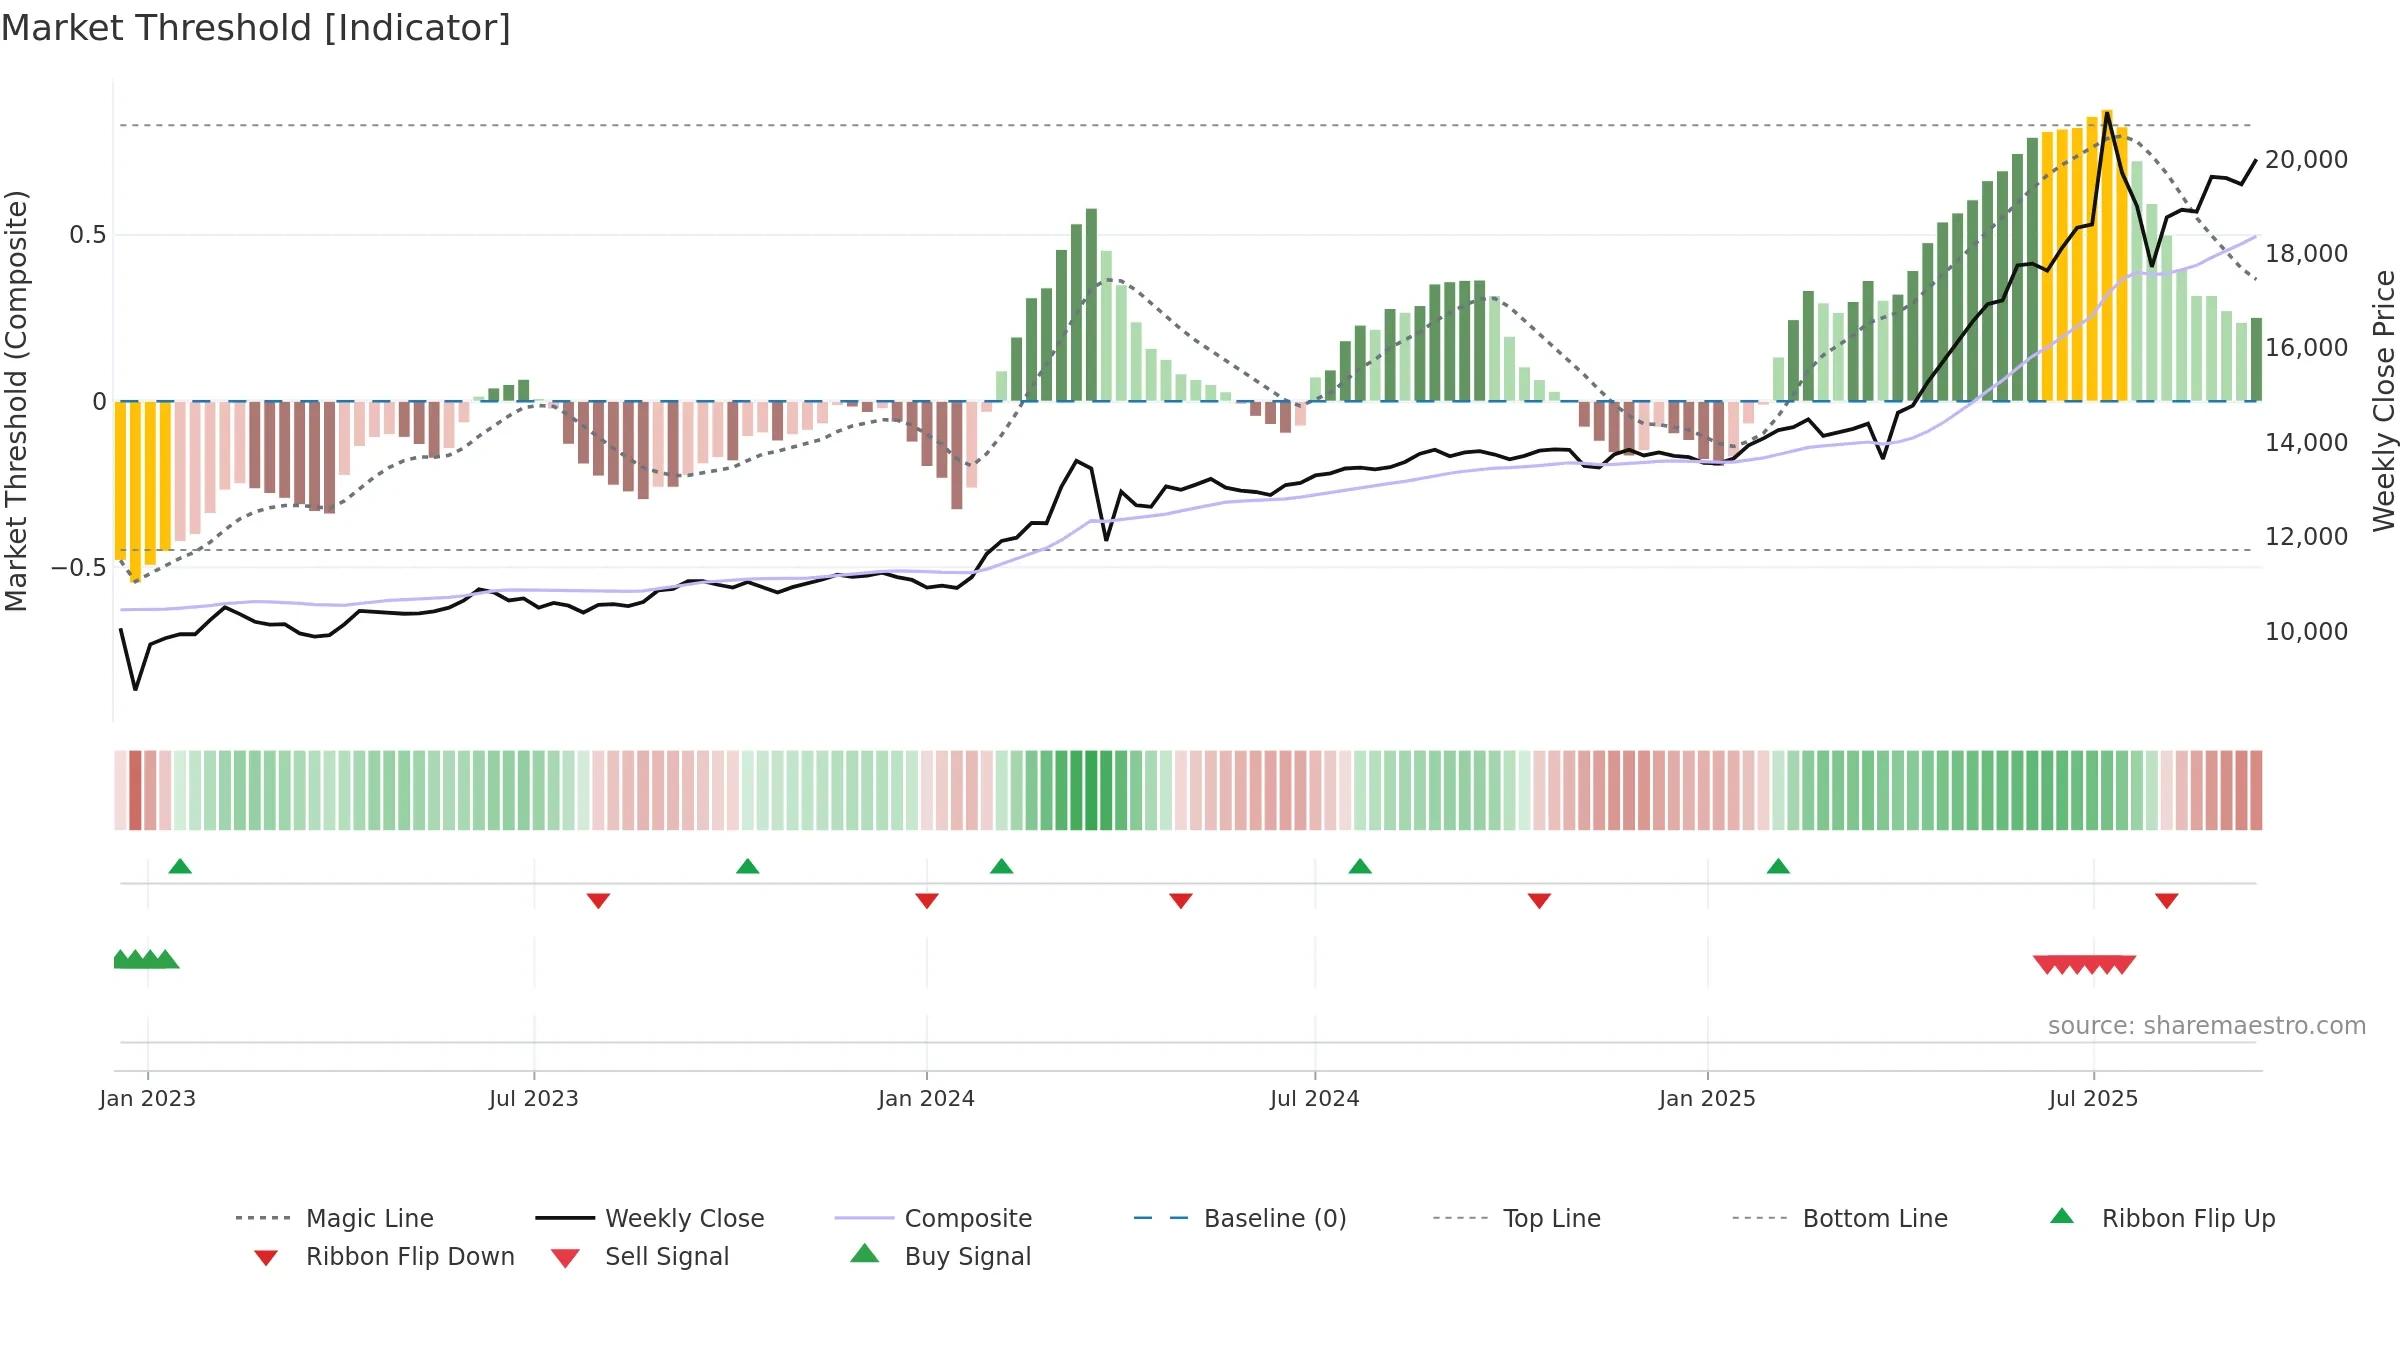Click the ribbon flip down marker in spring 2024
2400x1350 pixels.
click(x=1181, y=901)
